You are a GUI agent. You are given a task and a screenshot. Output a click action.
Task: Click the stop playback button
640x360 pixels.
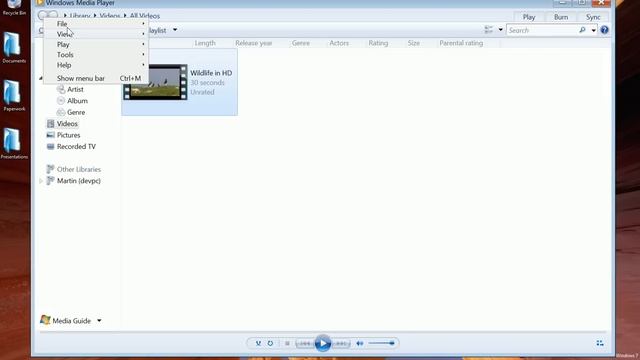pyautogui.click(x=287, y=343)
